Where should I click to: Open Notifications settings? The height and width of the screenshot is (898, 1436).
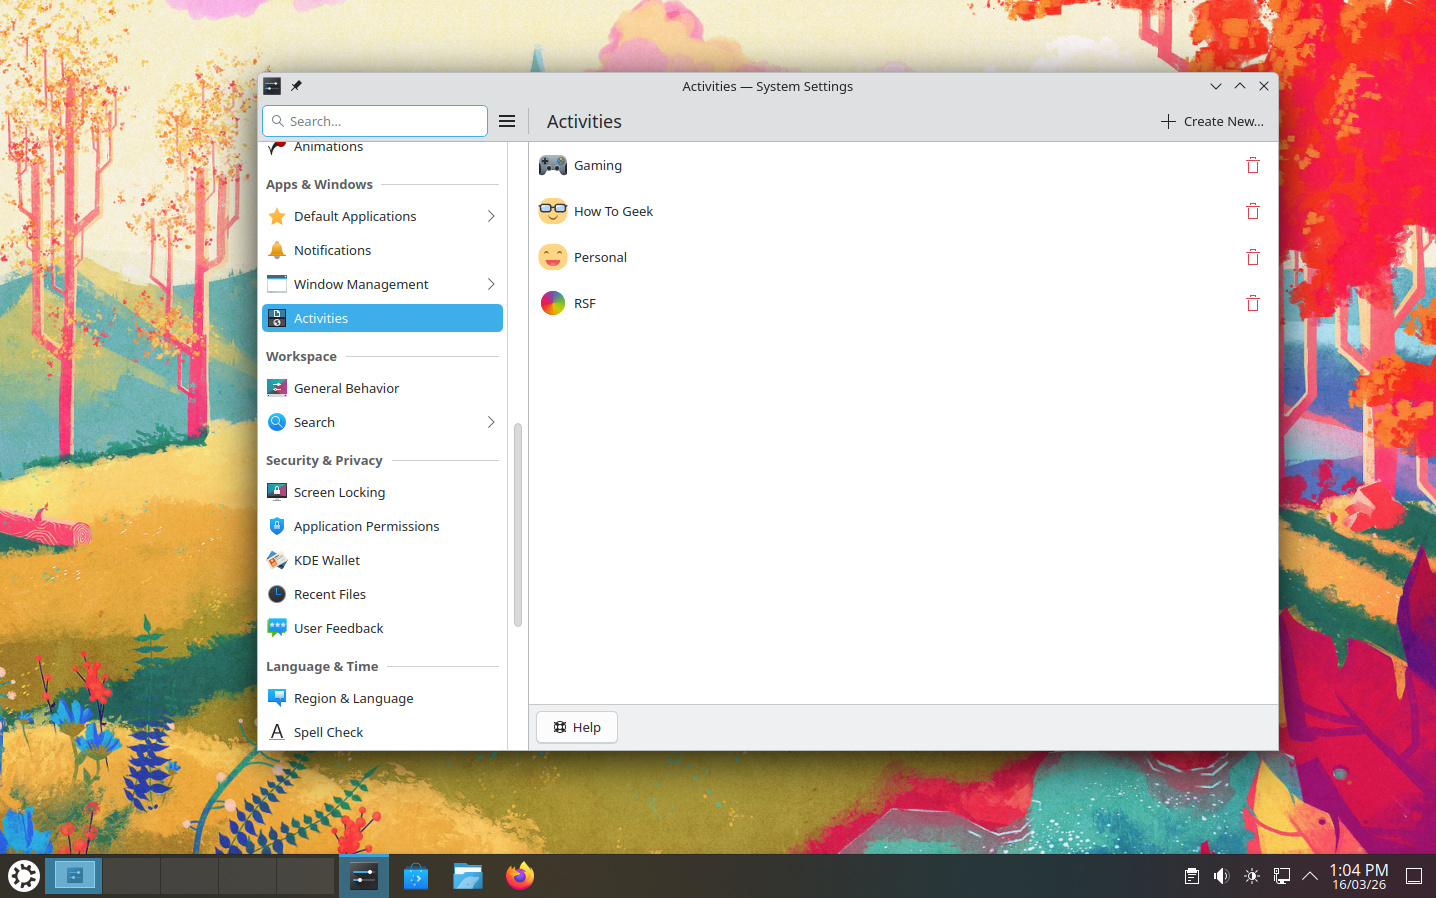pyautogui.click(x=382, y=250)
